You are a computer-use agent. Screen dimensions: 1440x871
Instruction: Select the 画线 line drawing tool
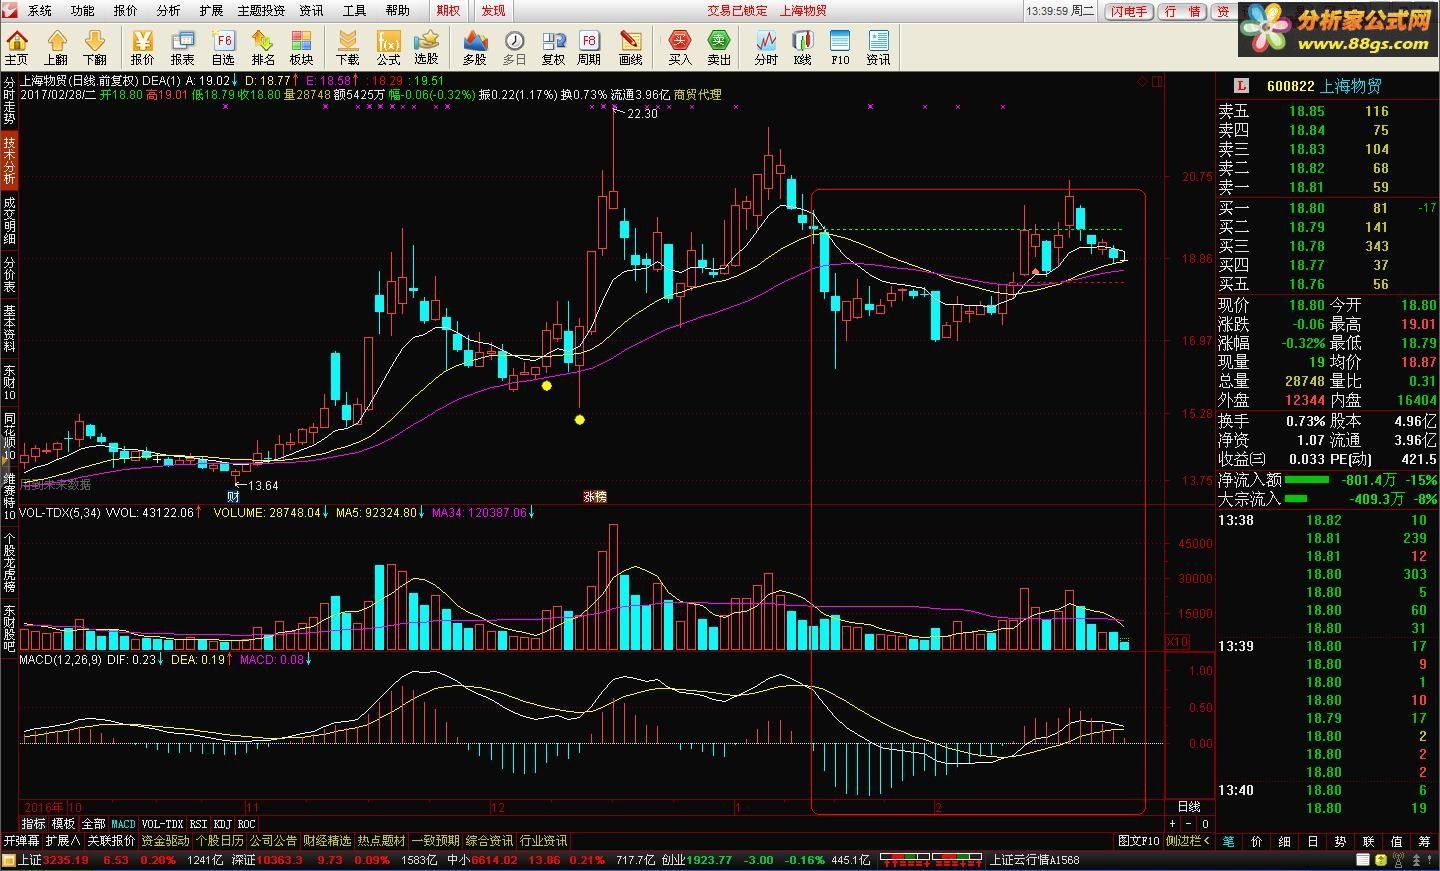(631, 47)
